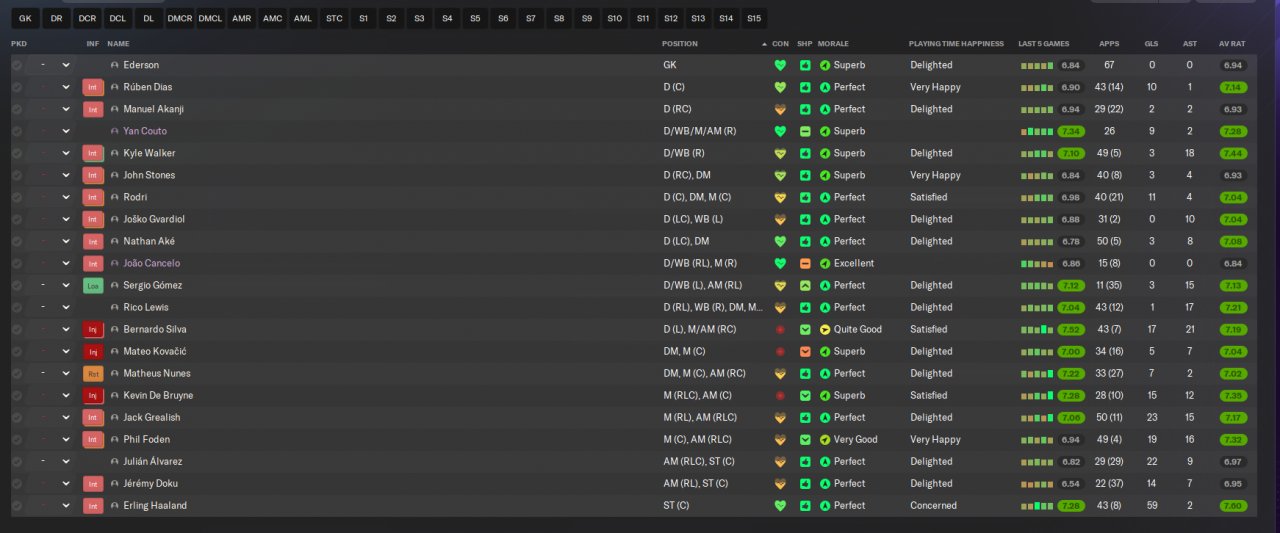Toggle the picked checkmark for Sergio Gómez
Screen dimensions: 1280x533
click(17, 285)
